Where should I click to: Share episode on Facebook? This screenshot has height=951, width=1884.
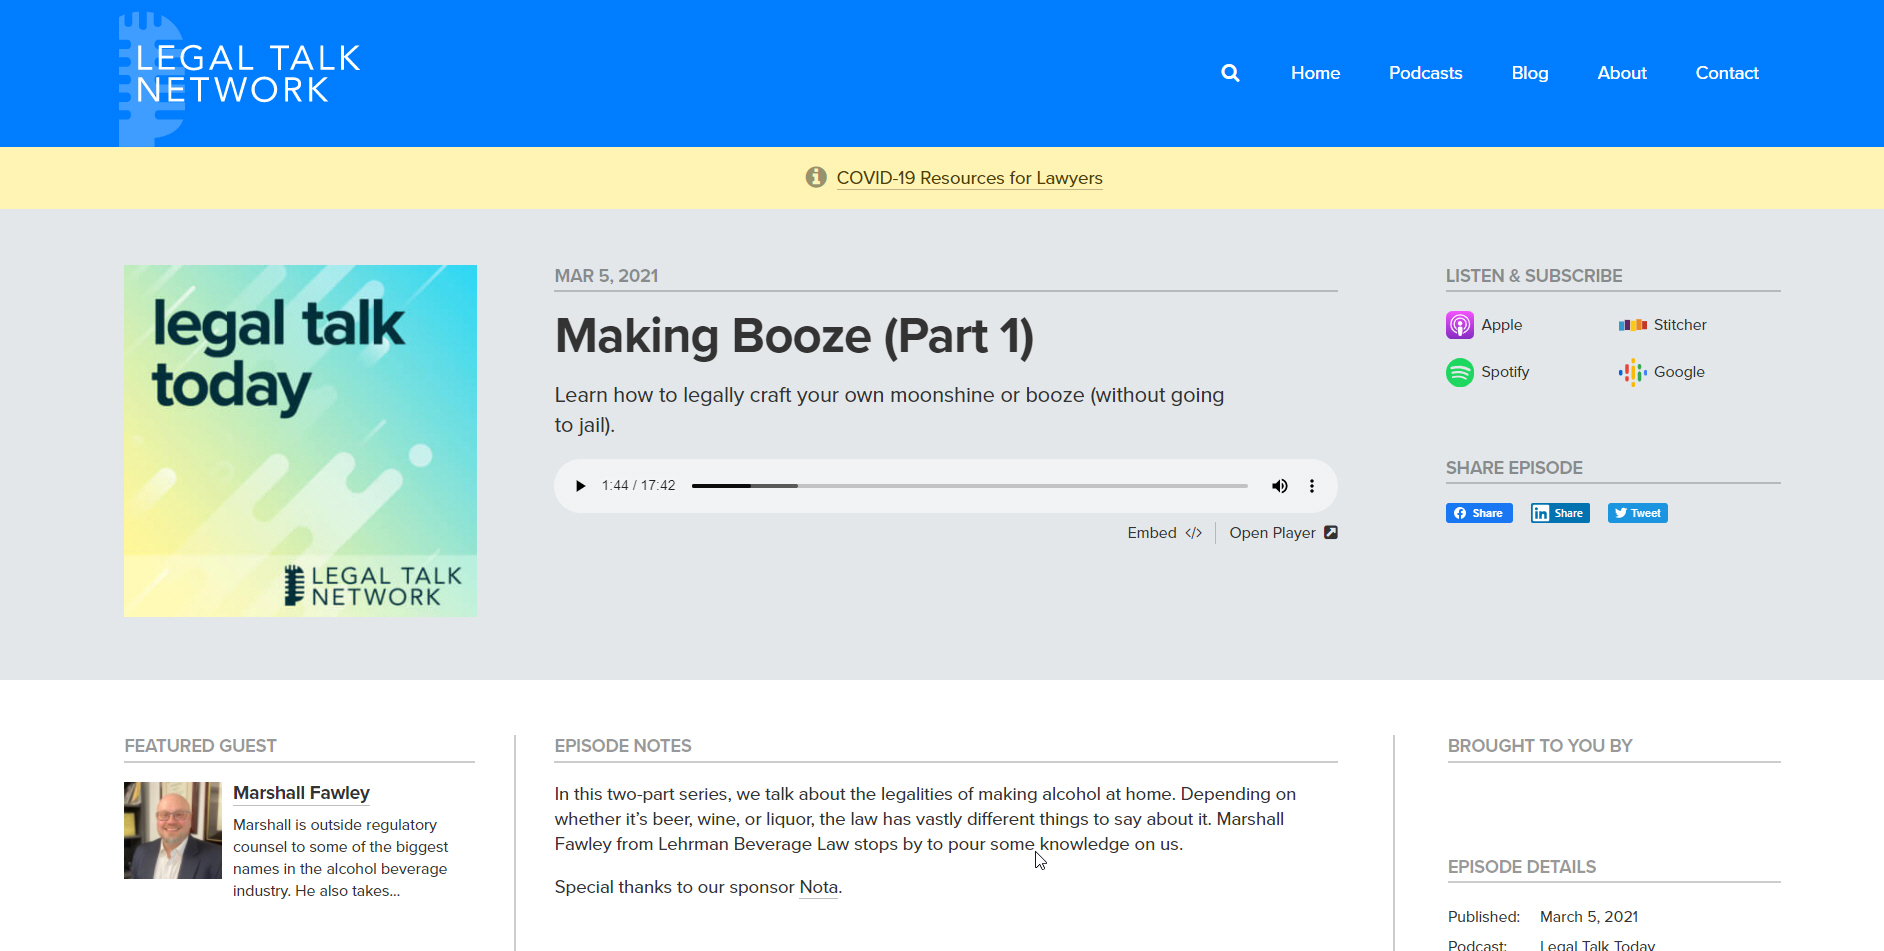point(1479,513)
